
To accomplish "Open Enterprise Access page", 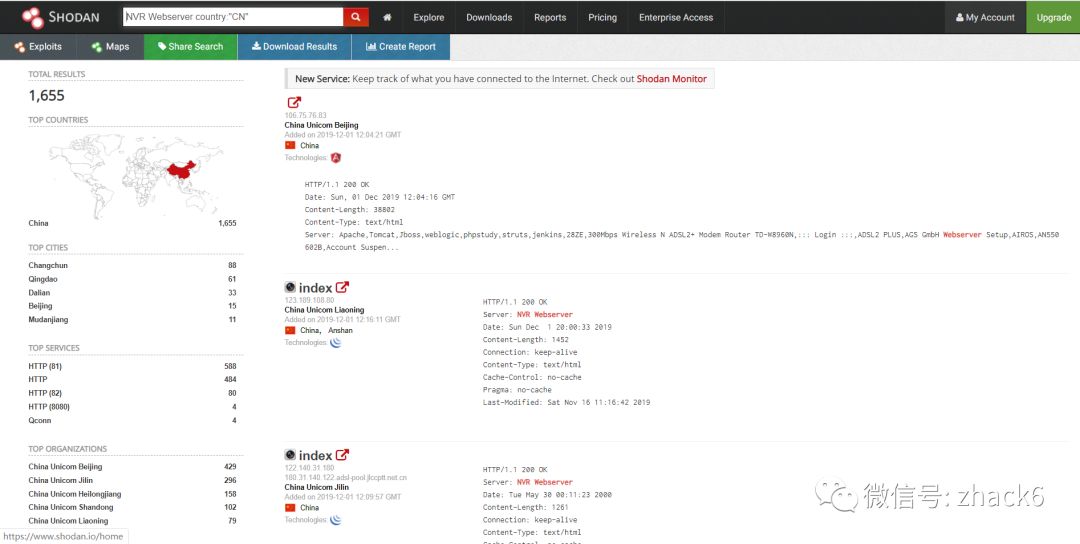I will point(676,17).
